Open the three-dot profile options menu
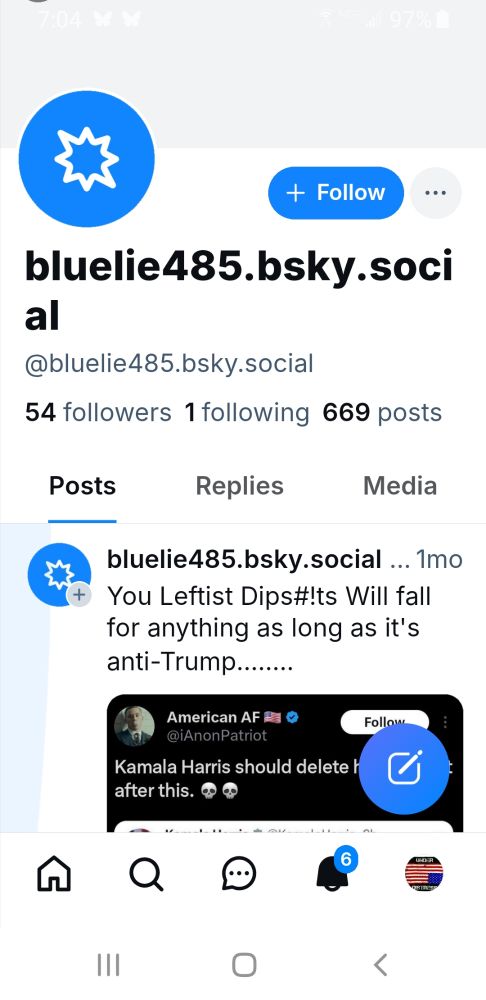 click(436, 193)
